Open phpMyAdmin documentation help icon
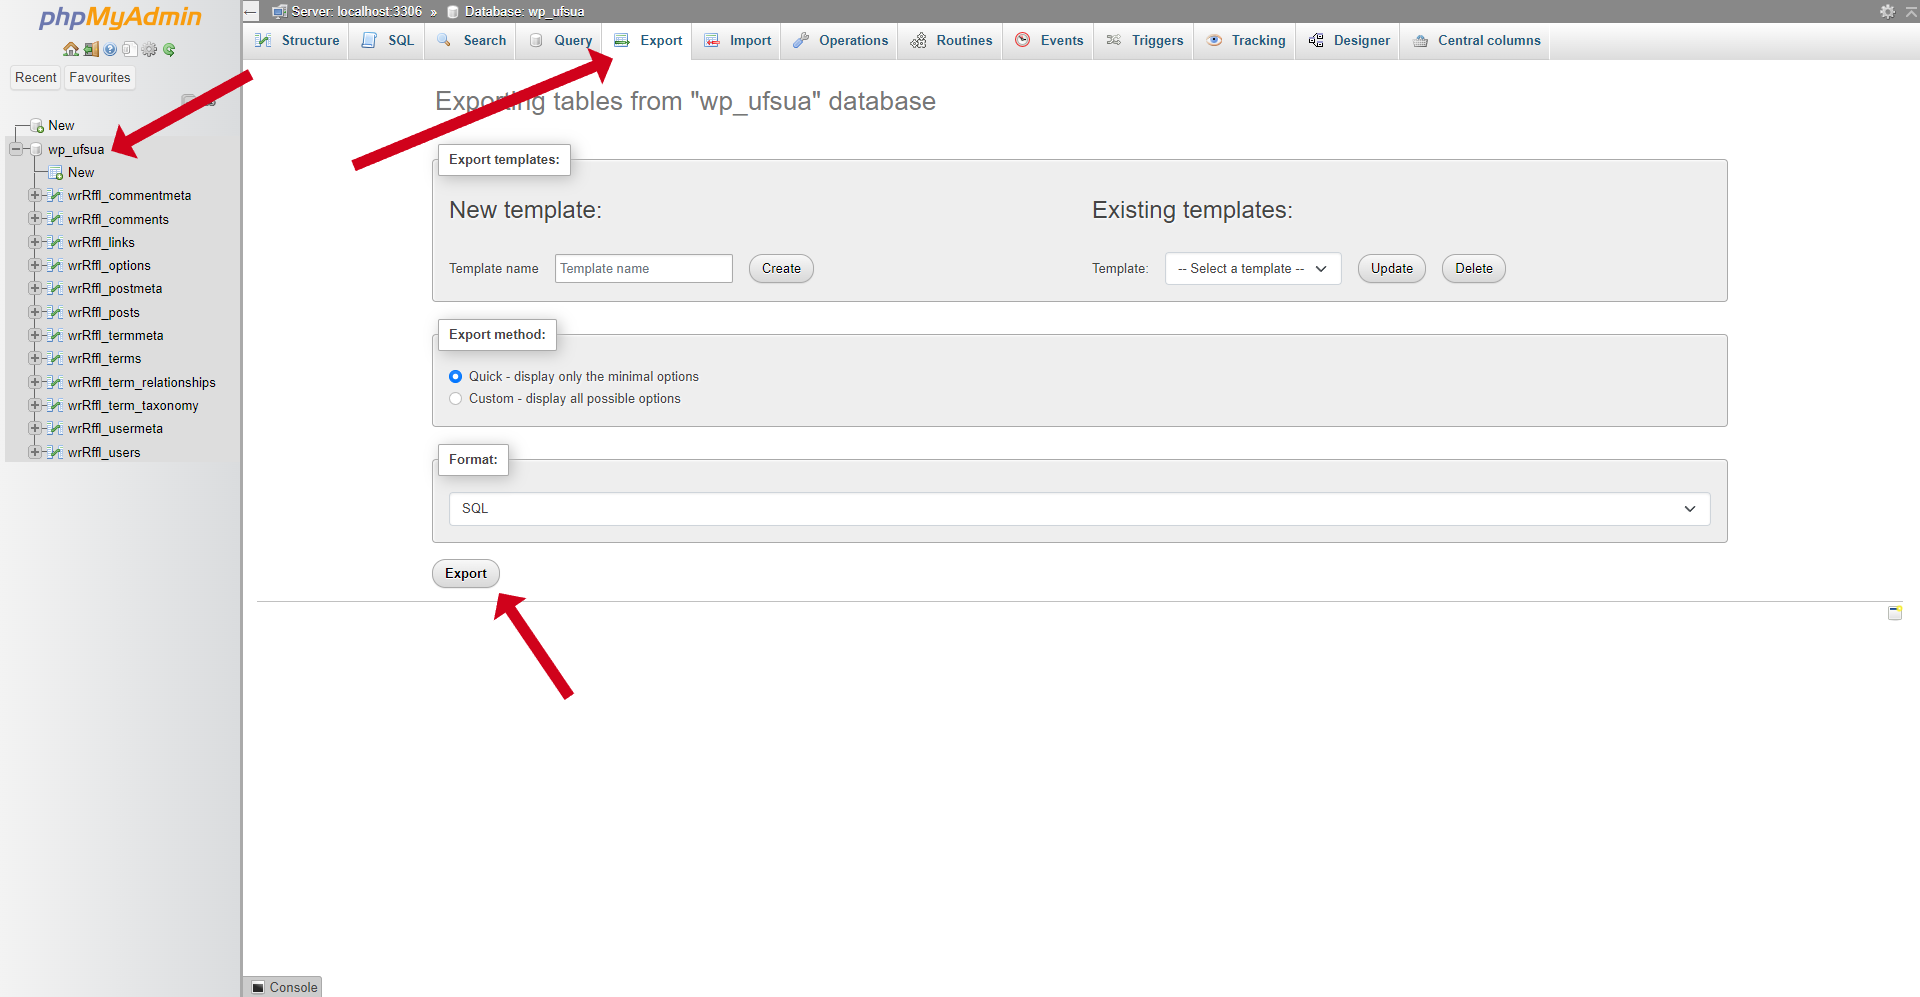Viewport: 1920px width, 997px height. 110,49
